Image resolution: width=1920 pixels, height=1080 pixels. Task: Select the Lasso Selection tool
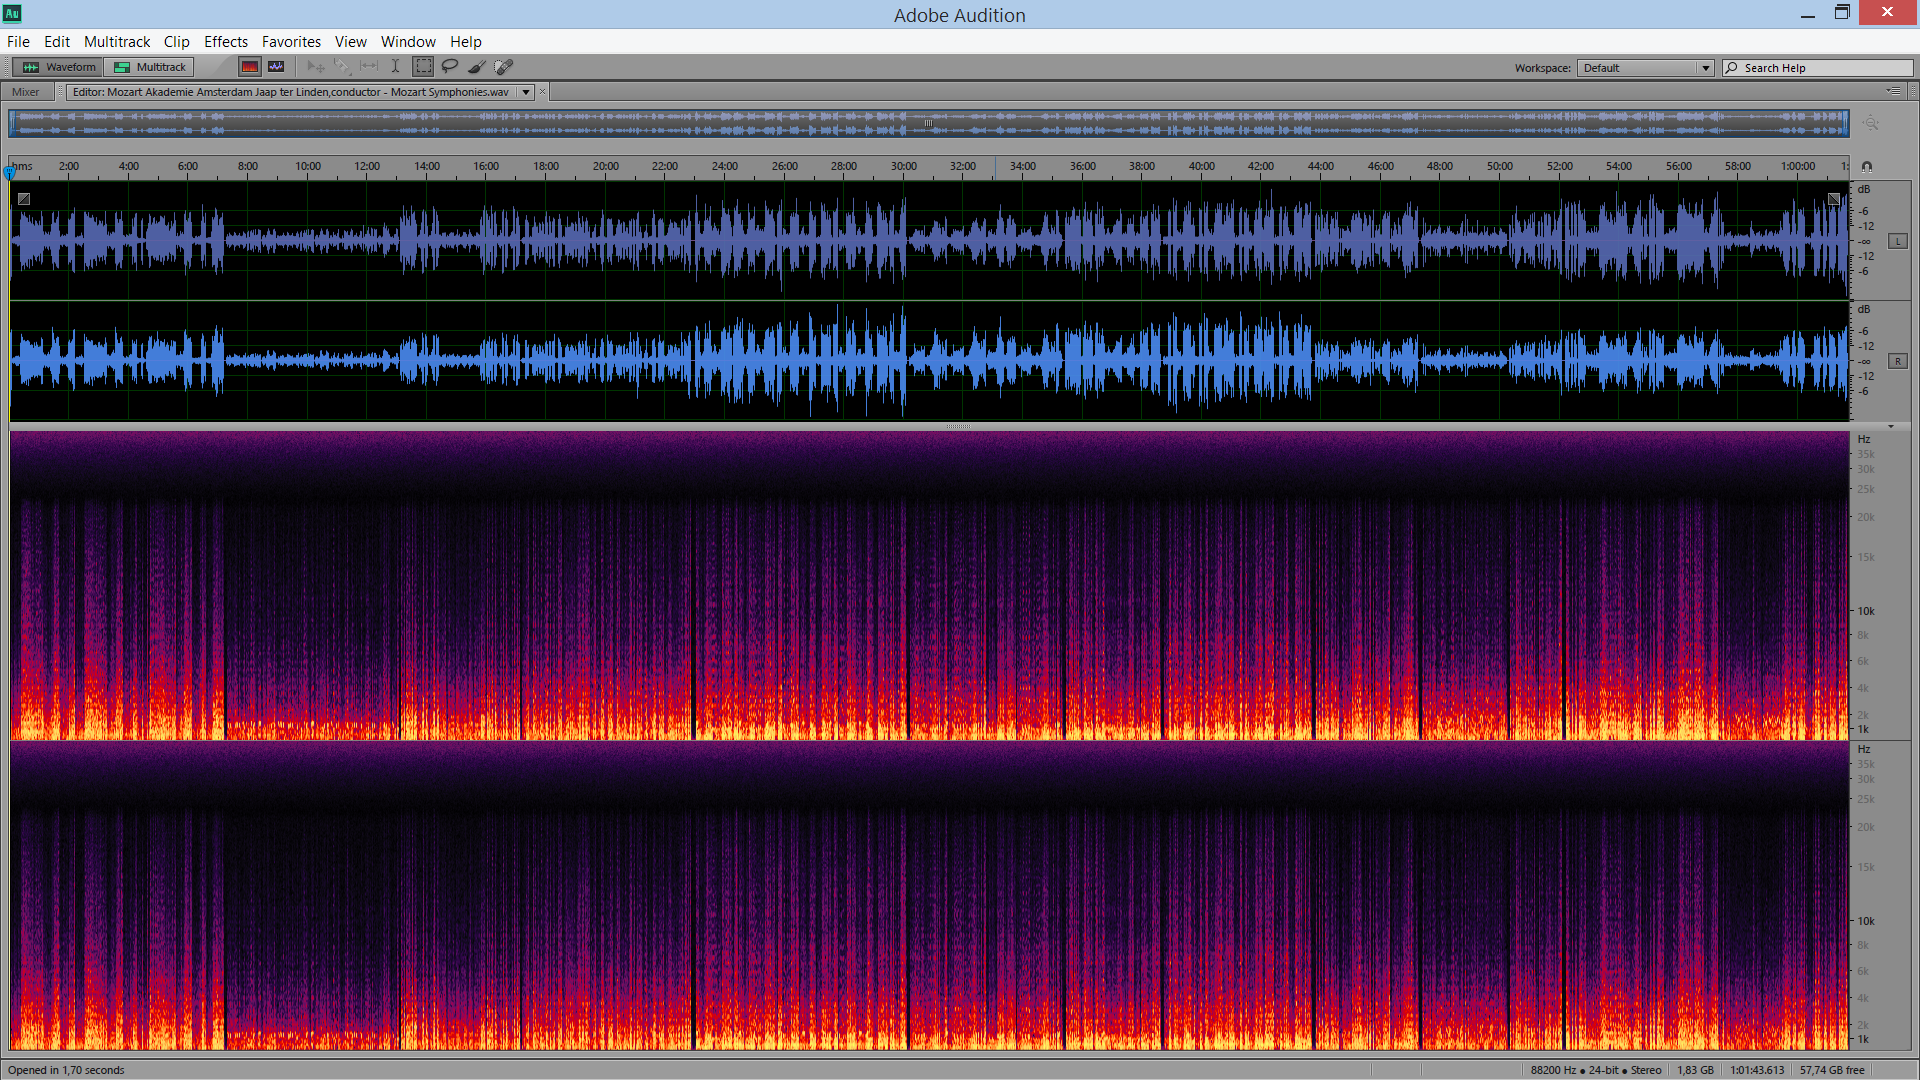point(450,67)
